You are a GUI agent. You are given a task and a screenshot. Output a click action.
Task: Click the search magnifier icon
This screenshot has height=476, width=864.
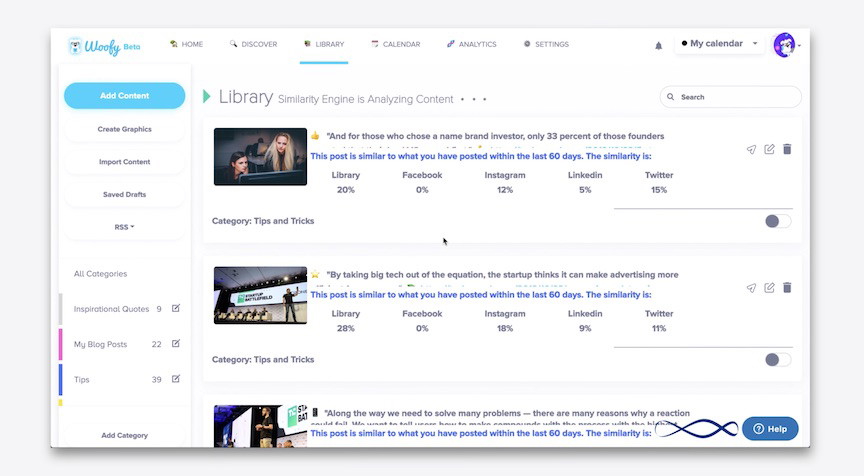[x=671, y=97]
